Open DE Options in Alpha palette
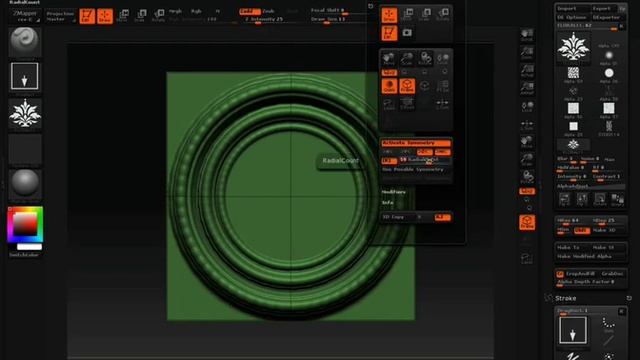The width and height of the screenshot is (640, 360). 572,17
